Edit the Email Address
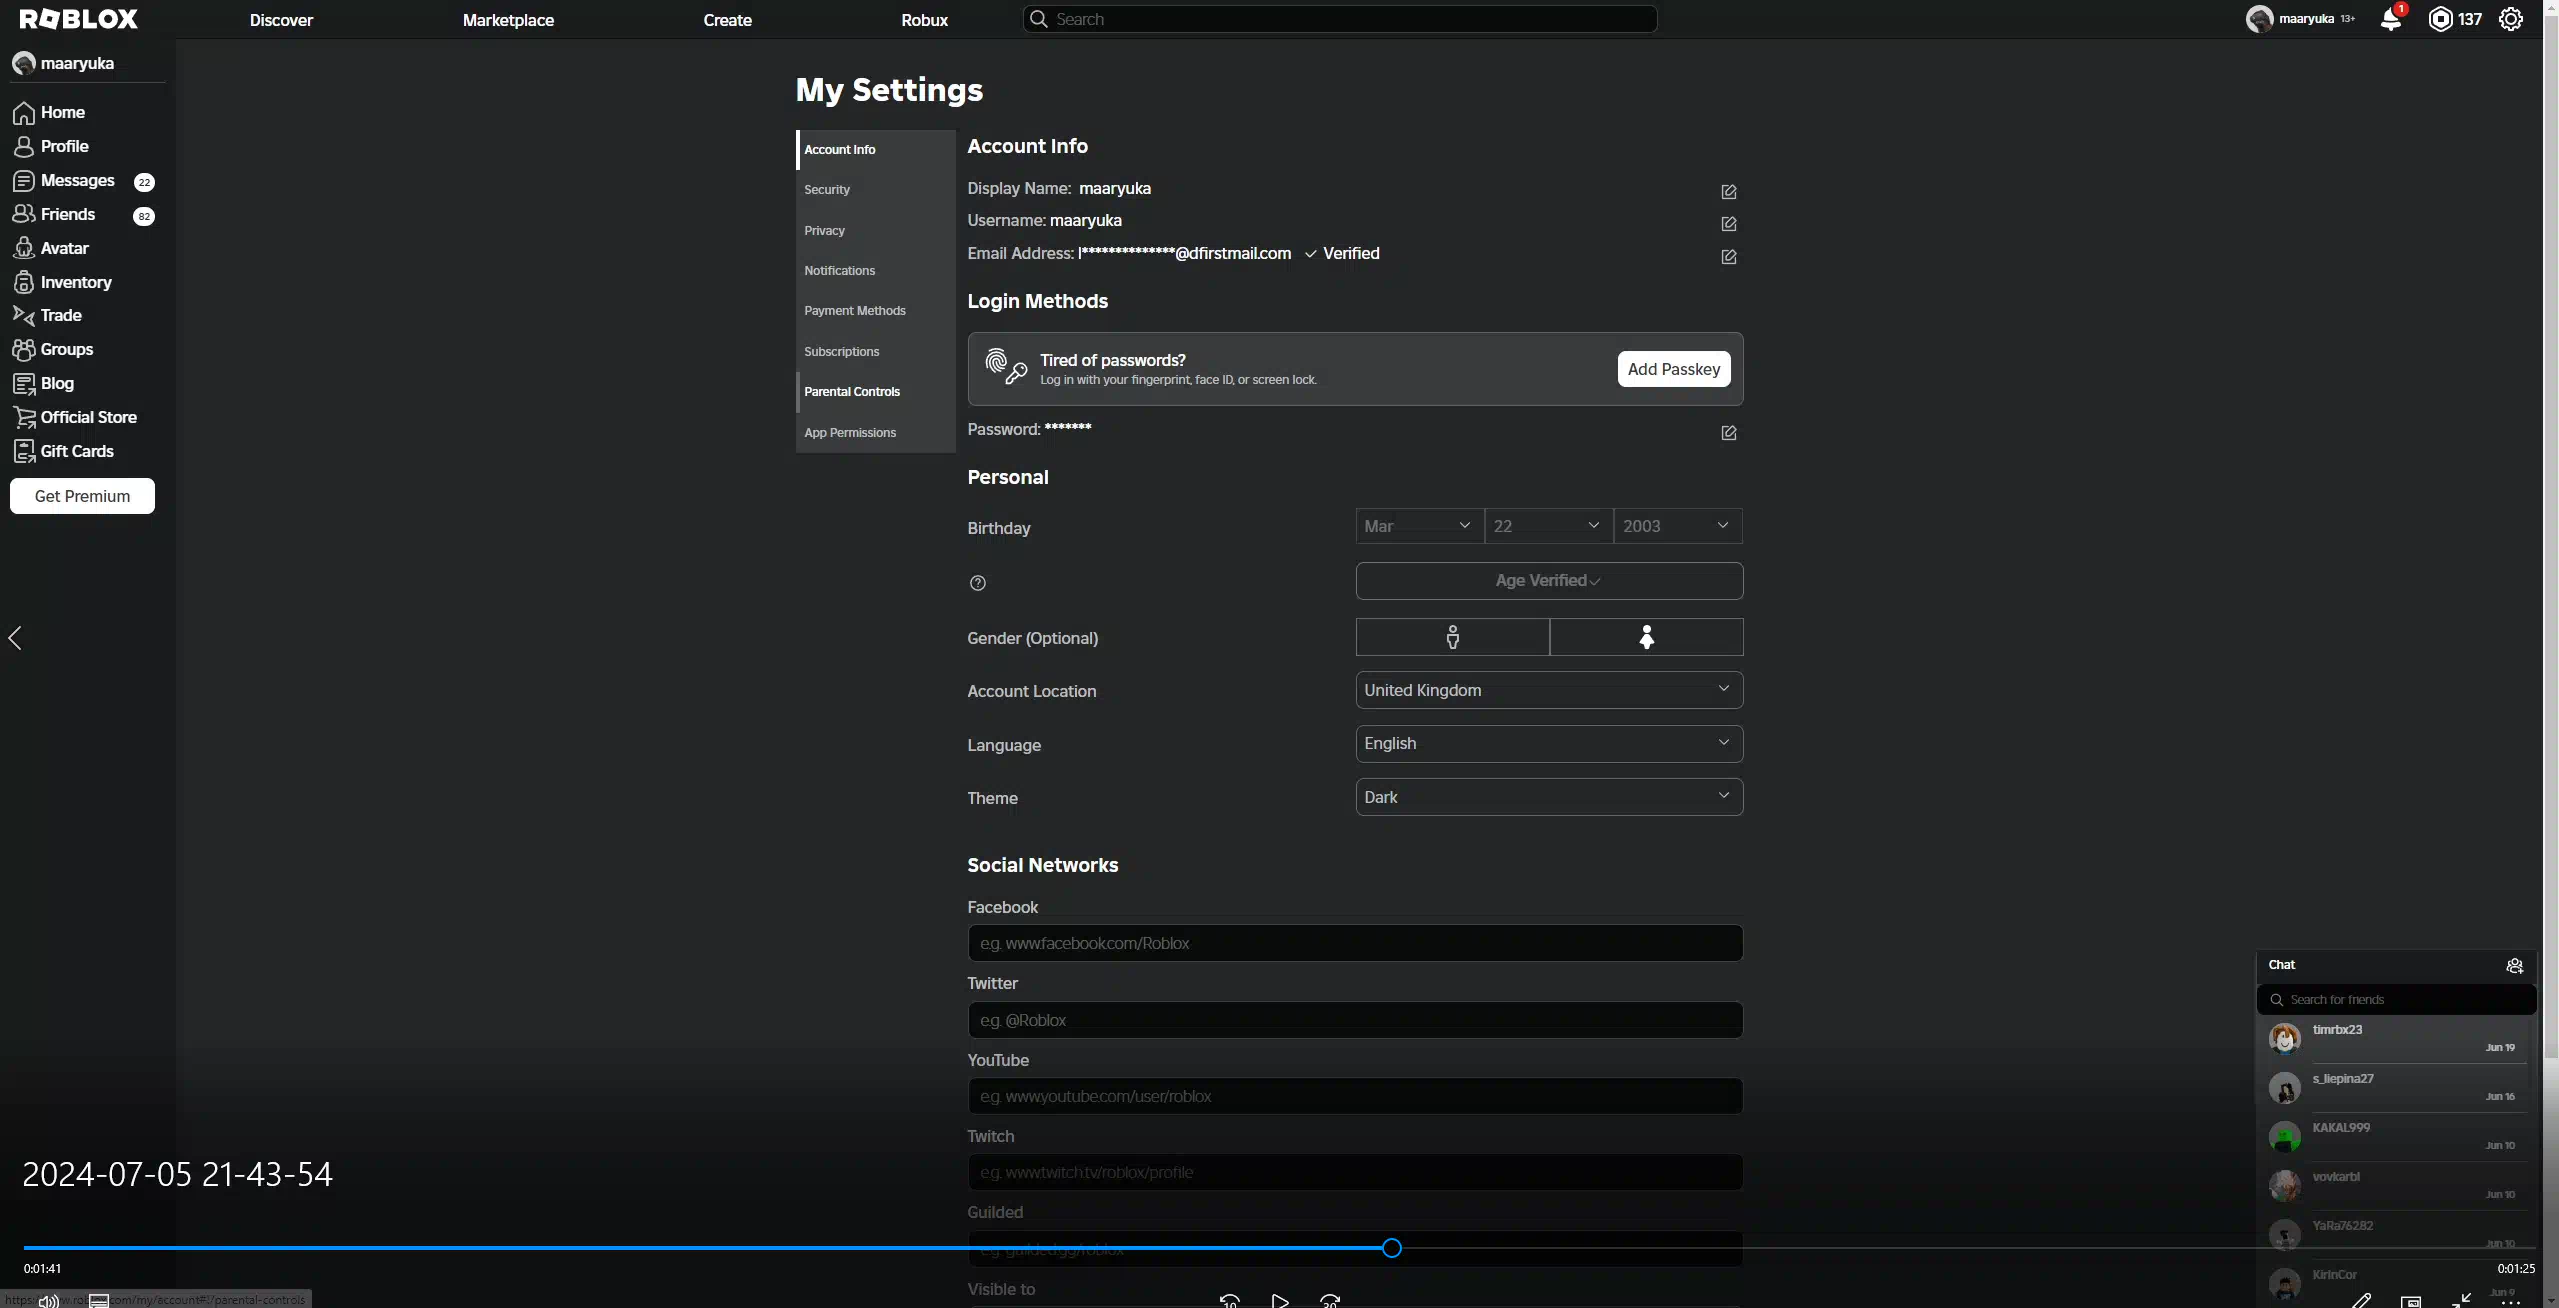Screen dimensions: 2559x1308 pyautogui.click(x=1728, y=256)
